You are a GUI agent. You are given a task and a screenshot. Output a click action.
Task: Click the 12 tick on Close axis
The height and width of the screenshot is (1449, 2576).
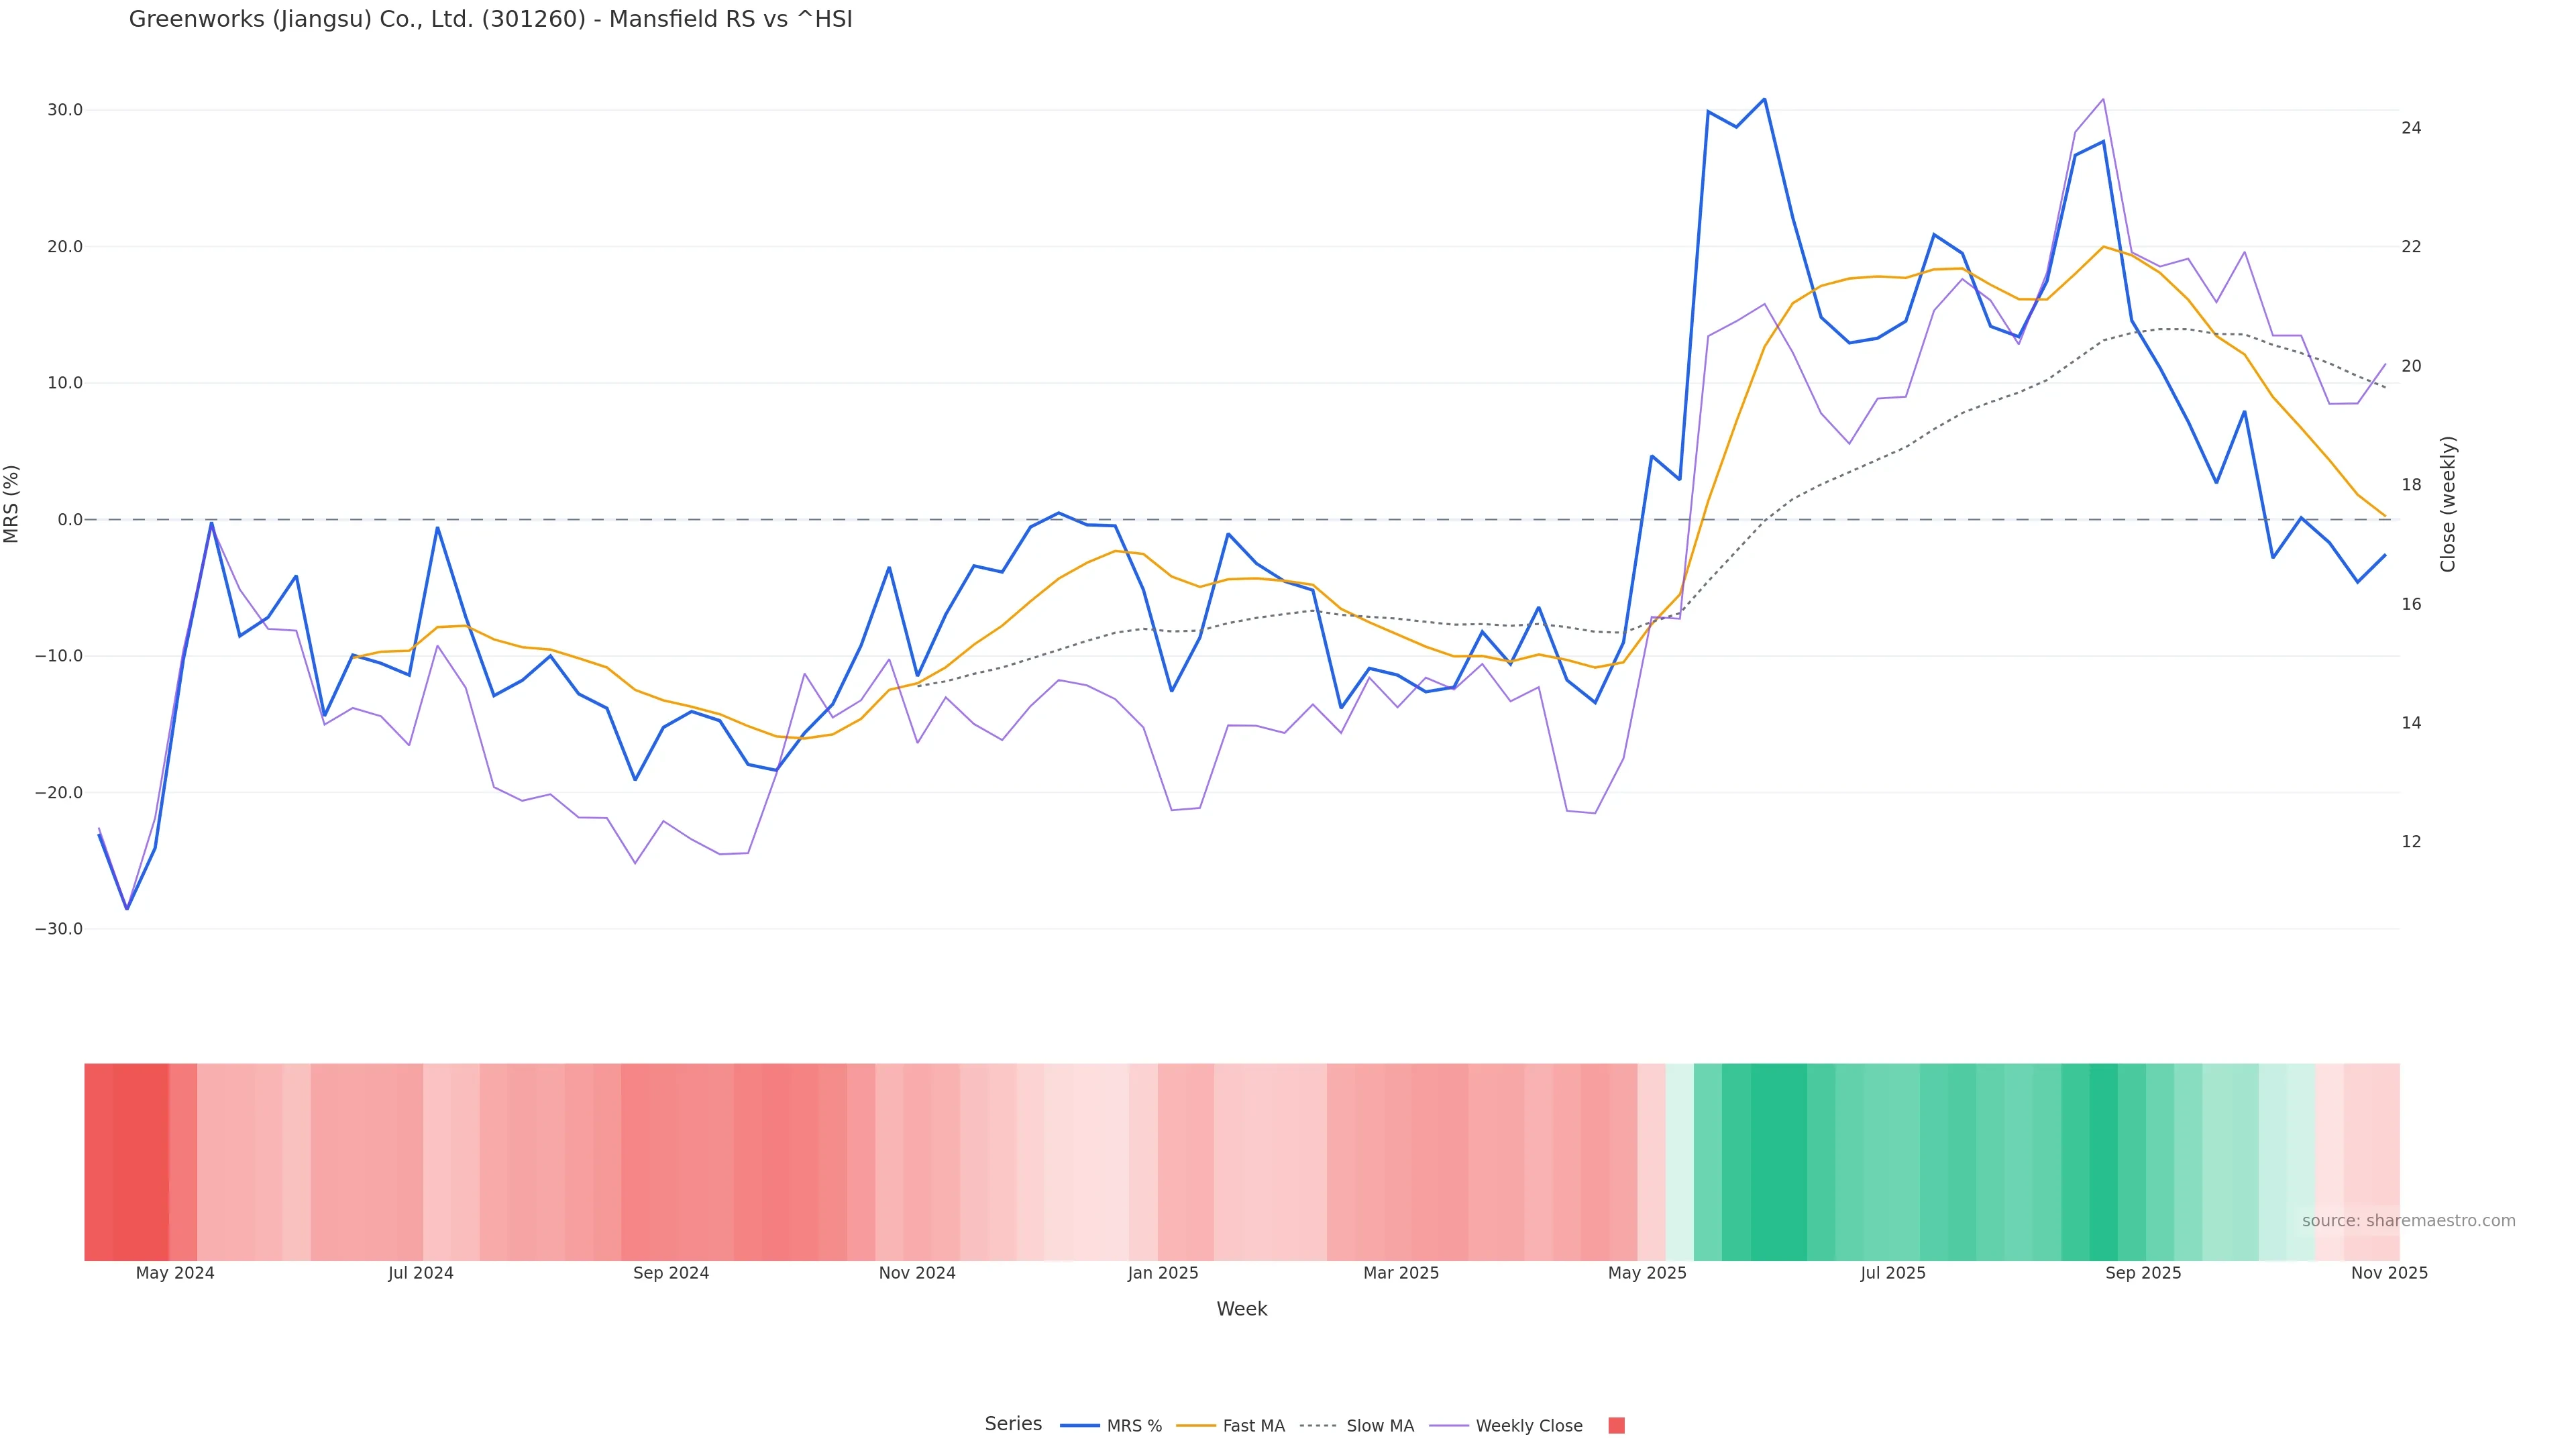pyautogui.click(x=2411, y=842)
